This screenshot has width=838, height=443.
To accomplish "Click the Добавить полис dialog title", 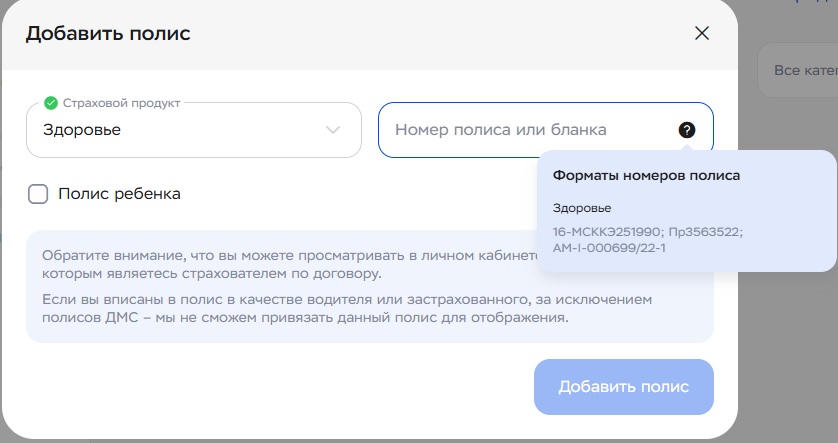I will click(x=108, y=34).
